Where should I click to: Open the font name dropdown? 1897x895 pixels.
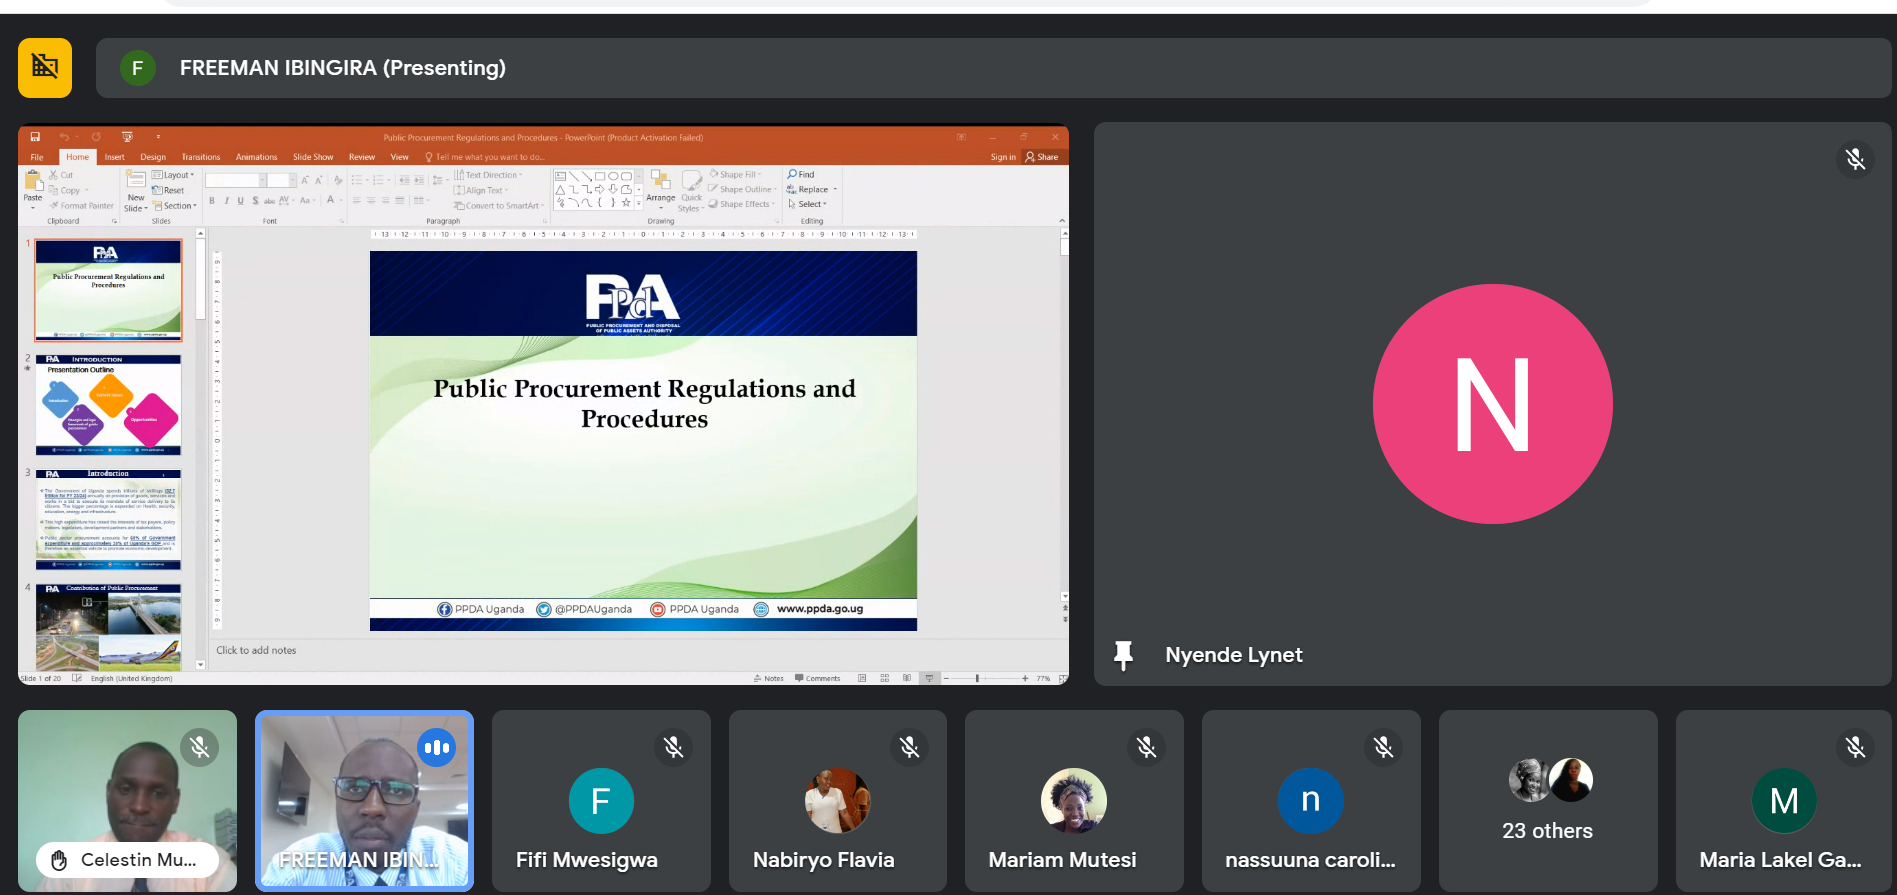(262, 180)
